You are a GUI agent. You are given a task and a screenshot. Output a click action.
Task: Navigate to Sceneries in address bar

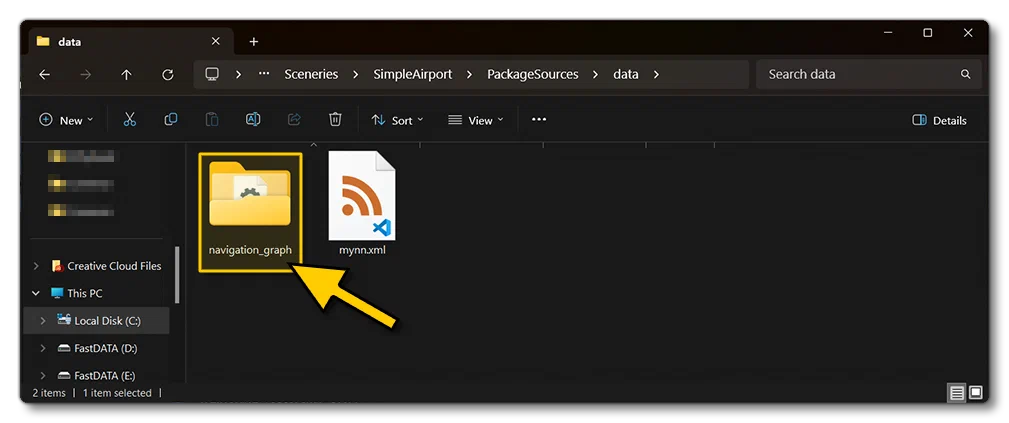(311, 75)
